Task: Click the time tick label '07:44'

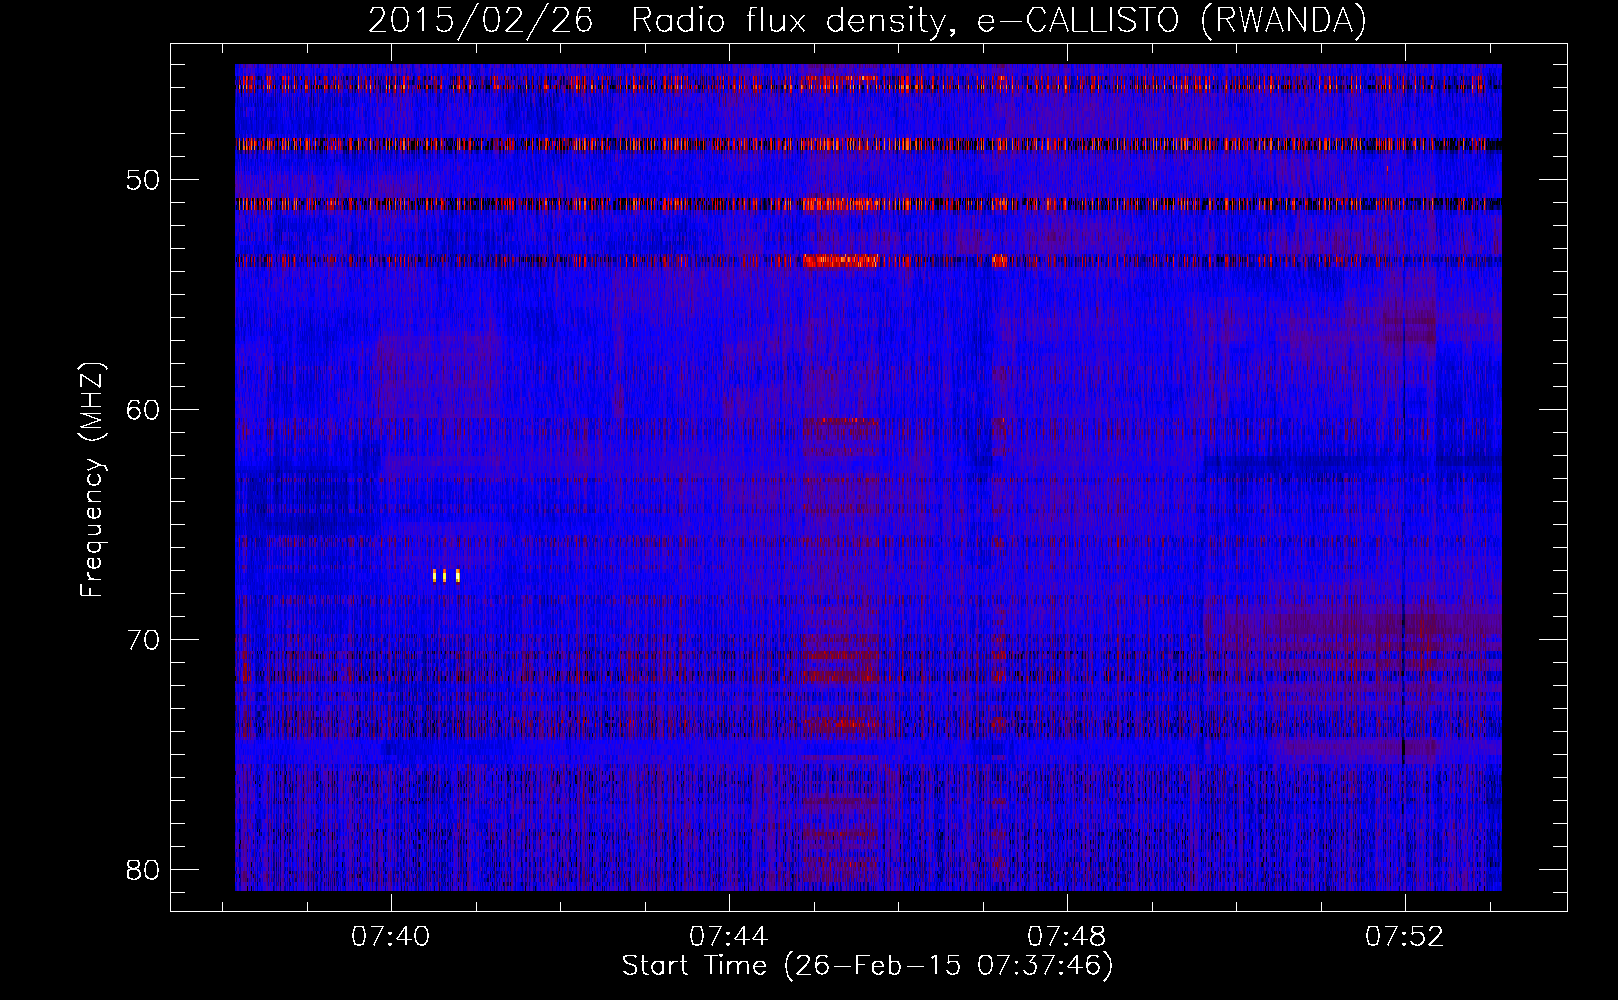Action: [729, 936]
